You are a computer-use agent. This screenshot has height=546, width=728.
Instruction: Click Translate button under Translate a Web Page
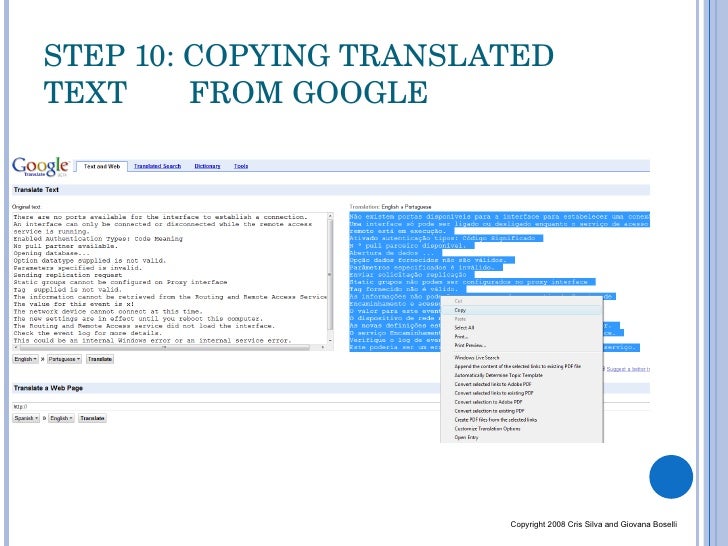(x=92, y=418)
